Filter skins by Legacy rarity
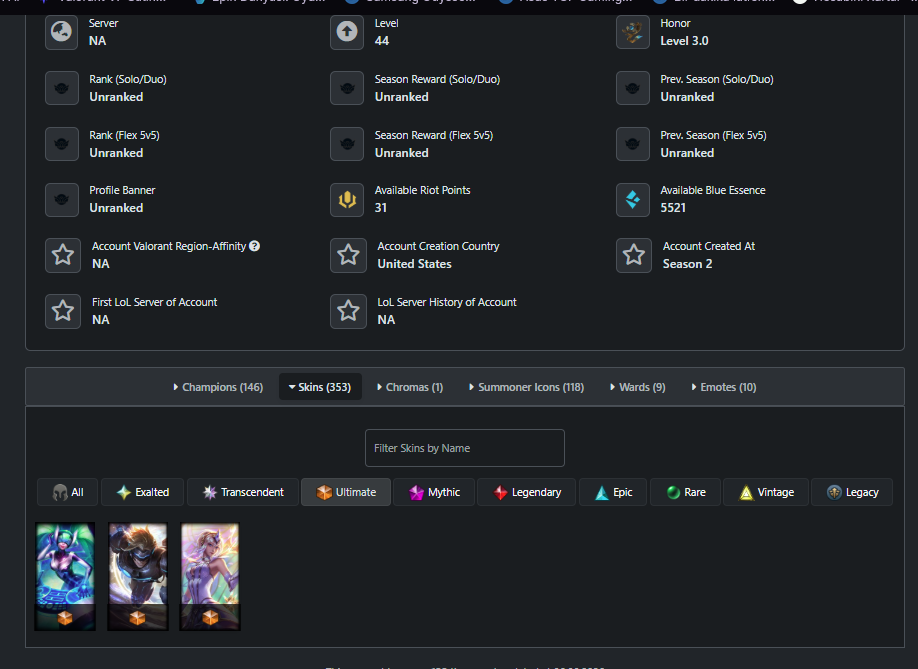 coord(852,492)
